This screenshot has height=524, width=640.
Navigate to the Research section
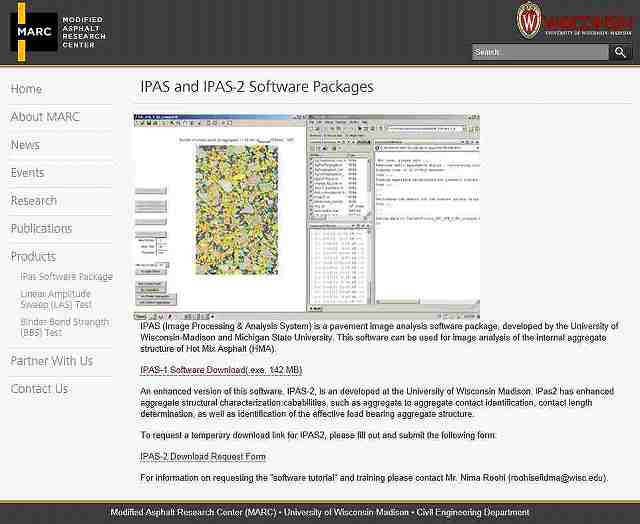tap(33, 201)
